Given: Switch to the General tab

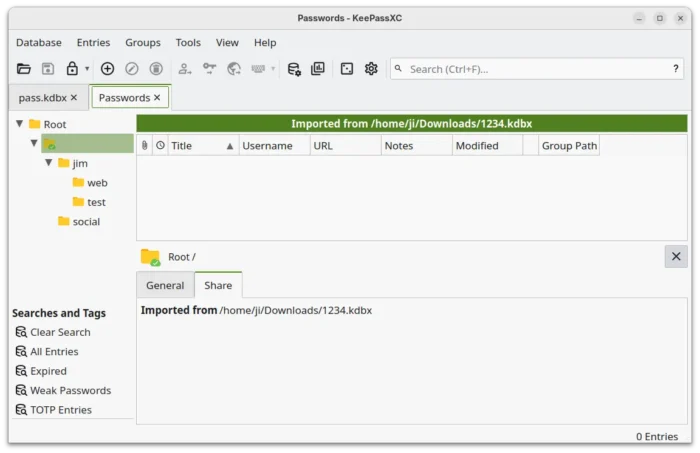Looking at the screenshot, I should [165, 286].
